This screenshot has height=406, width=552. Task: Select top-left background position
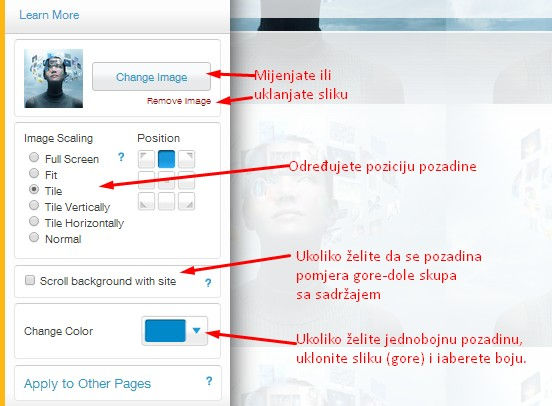coord(146,159)
